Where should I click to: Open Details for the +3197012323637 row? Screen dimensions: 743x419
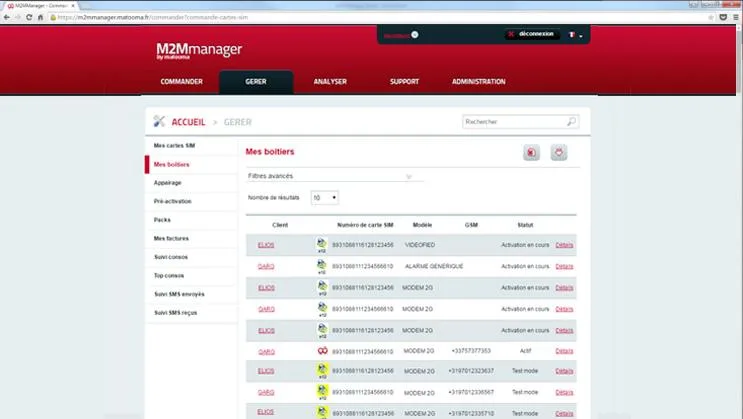pos(564,371)
